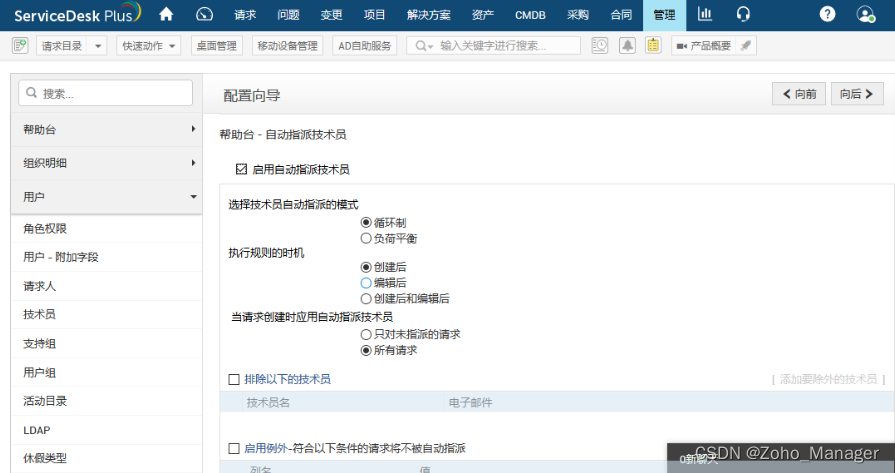Select 只对未指派的请求 radio option

click(366, 334)
